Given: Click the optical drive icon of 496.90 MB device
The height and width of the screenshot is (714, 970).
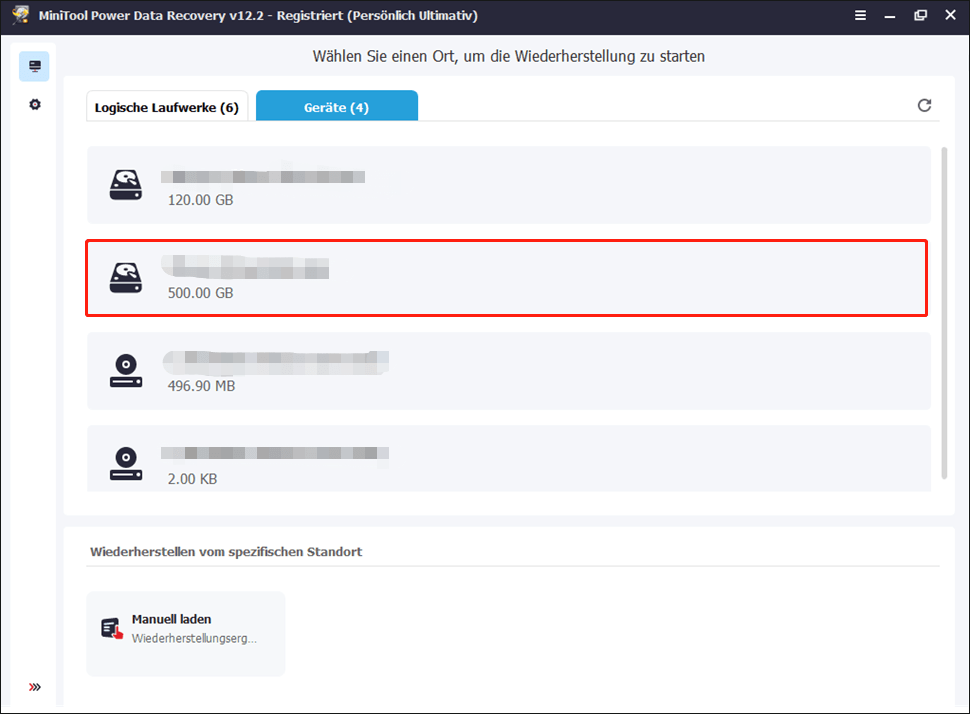Looking at the screenshot, I should 126,371.
